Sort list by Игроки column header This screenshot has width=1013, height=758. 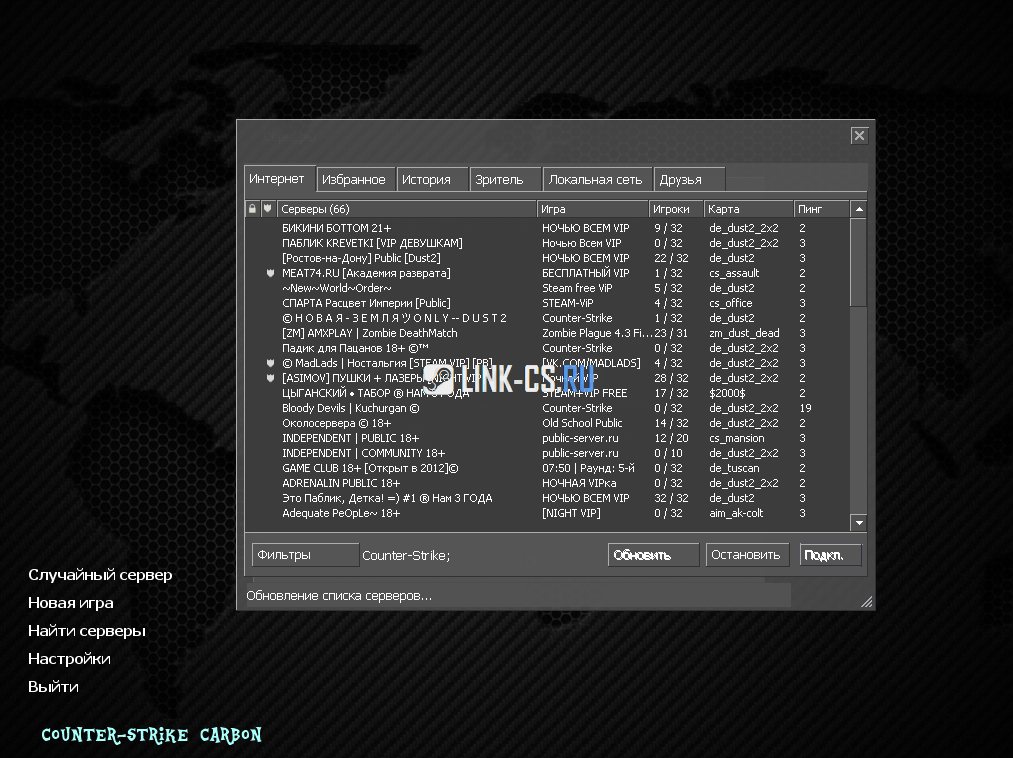[x=674, y=209]
